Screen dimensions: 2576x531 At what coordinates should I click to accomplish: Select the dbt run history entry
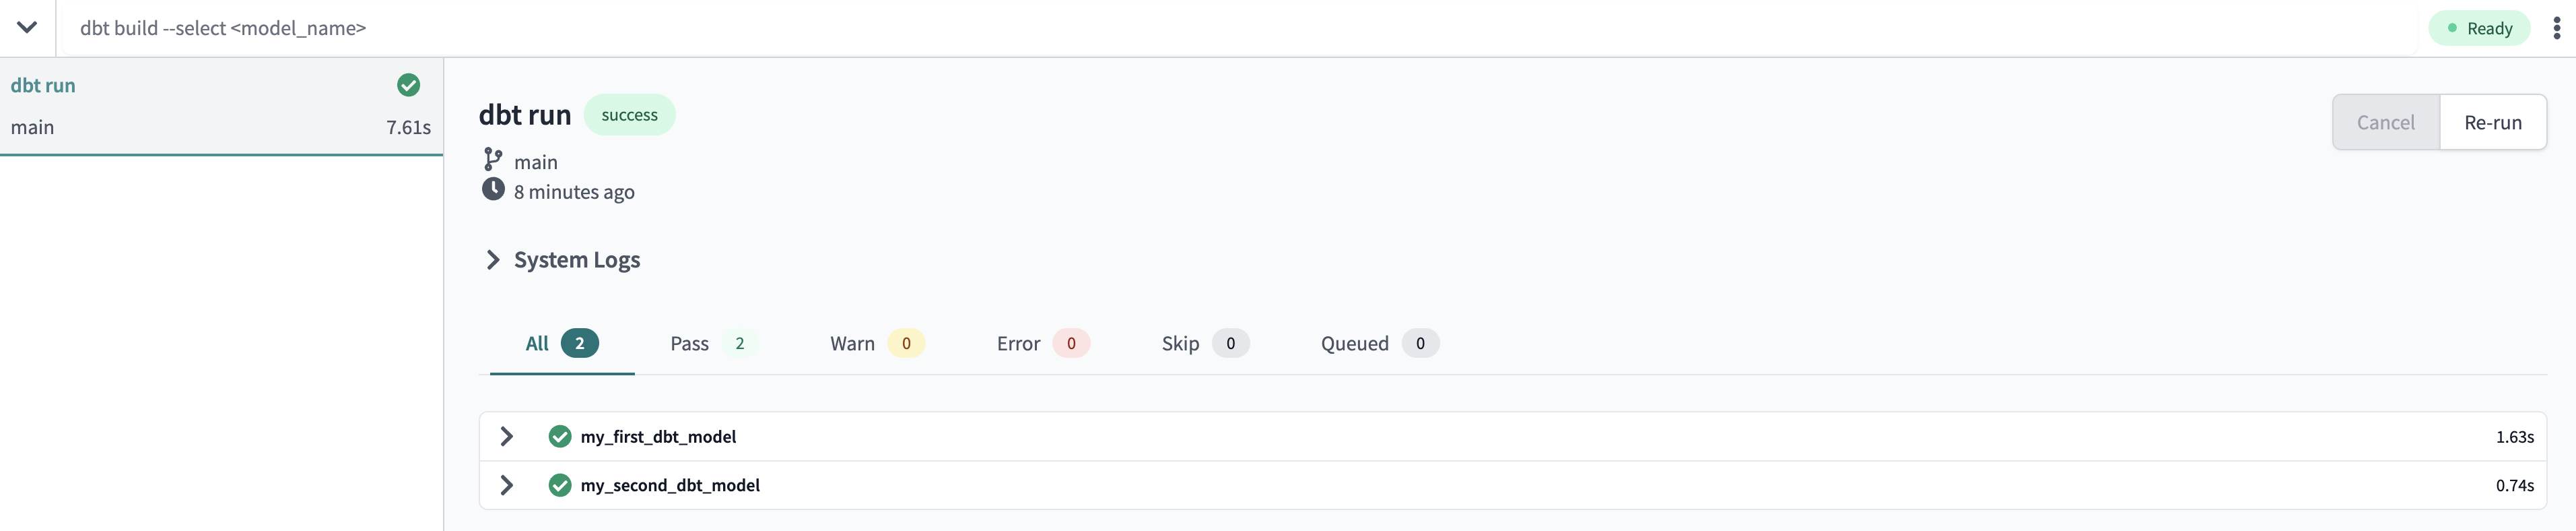coord(220,106)
